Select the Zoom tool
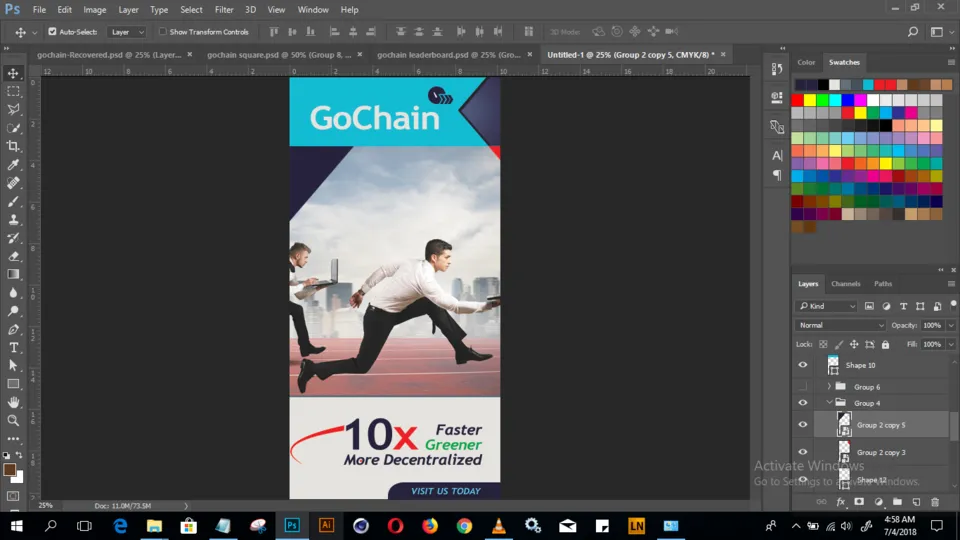The height and width of the screenshot is (540, 960). [x=13, y=421]
